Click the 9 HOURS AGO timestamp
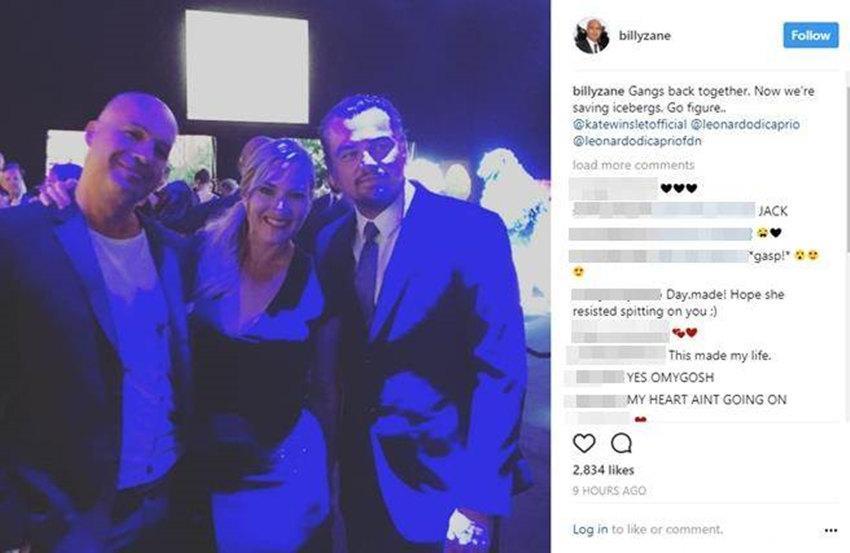This screenshot has width=850, height=553. point(609,491)
